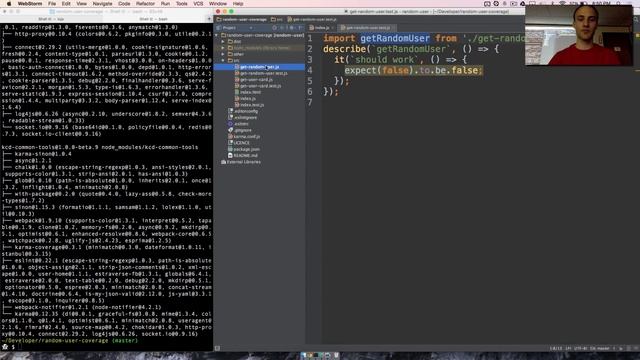Open the Code menu
This screenshot has height=360, width=640.
pos(124,4)
